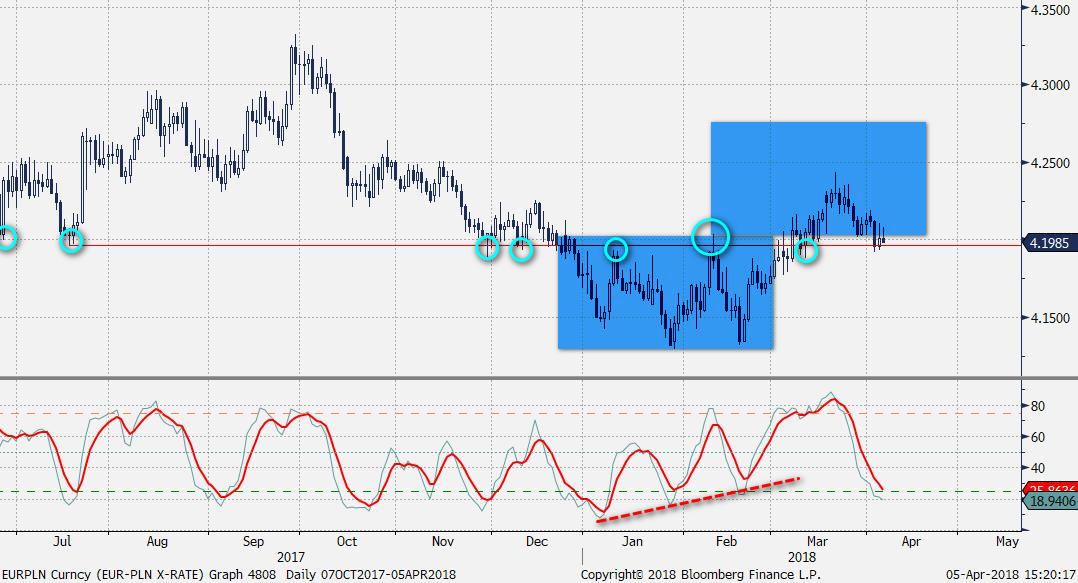Screen dimensions: 1078x583
Task: Select the lower blue rectangle over January candles
Action: pyautogui.click(x=666, y=293)
